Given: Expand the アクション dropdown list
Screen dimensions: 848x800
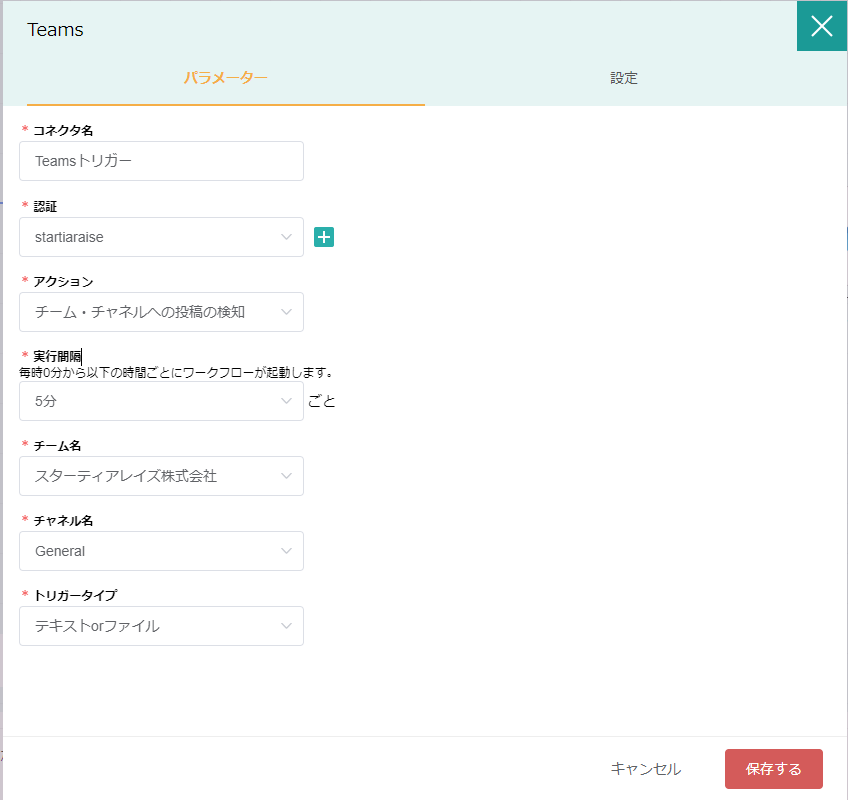Looking at the screenshot, I should click(x=161, y=312).
